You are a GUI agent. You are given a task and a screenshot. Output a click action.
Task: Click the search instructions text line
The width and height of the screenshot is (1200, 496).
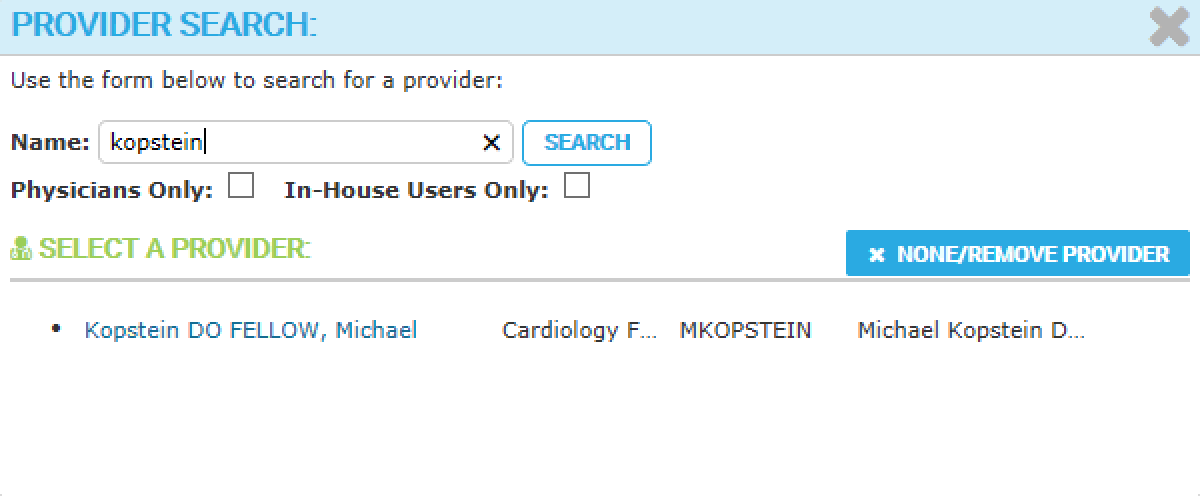pyautogui.click(x=257, y=81)
